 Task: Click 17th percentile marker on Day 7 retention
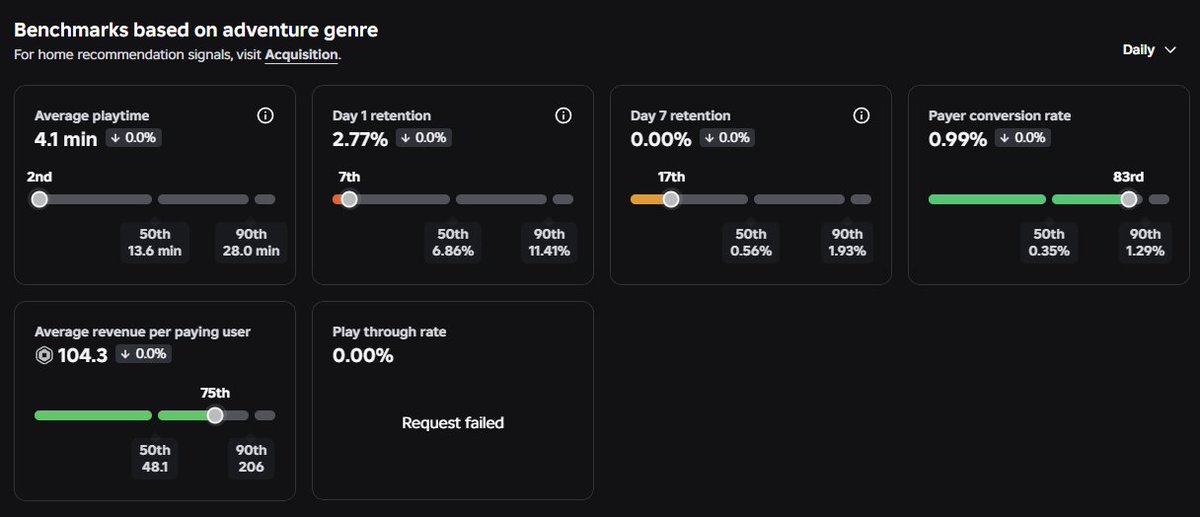(671, 199)
